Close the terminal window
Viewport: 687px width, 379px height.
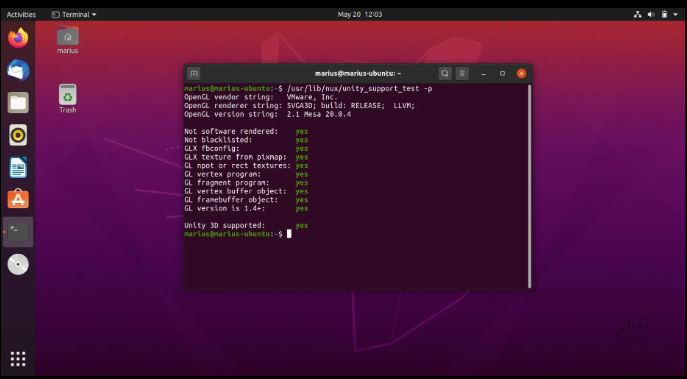(521, 74)
